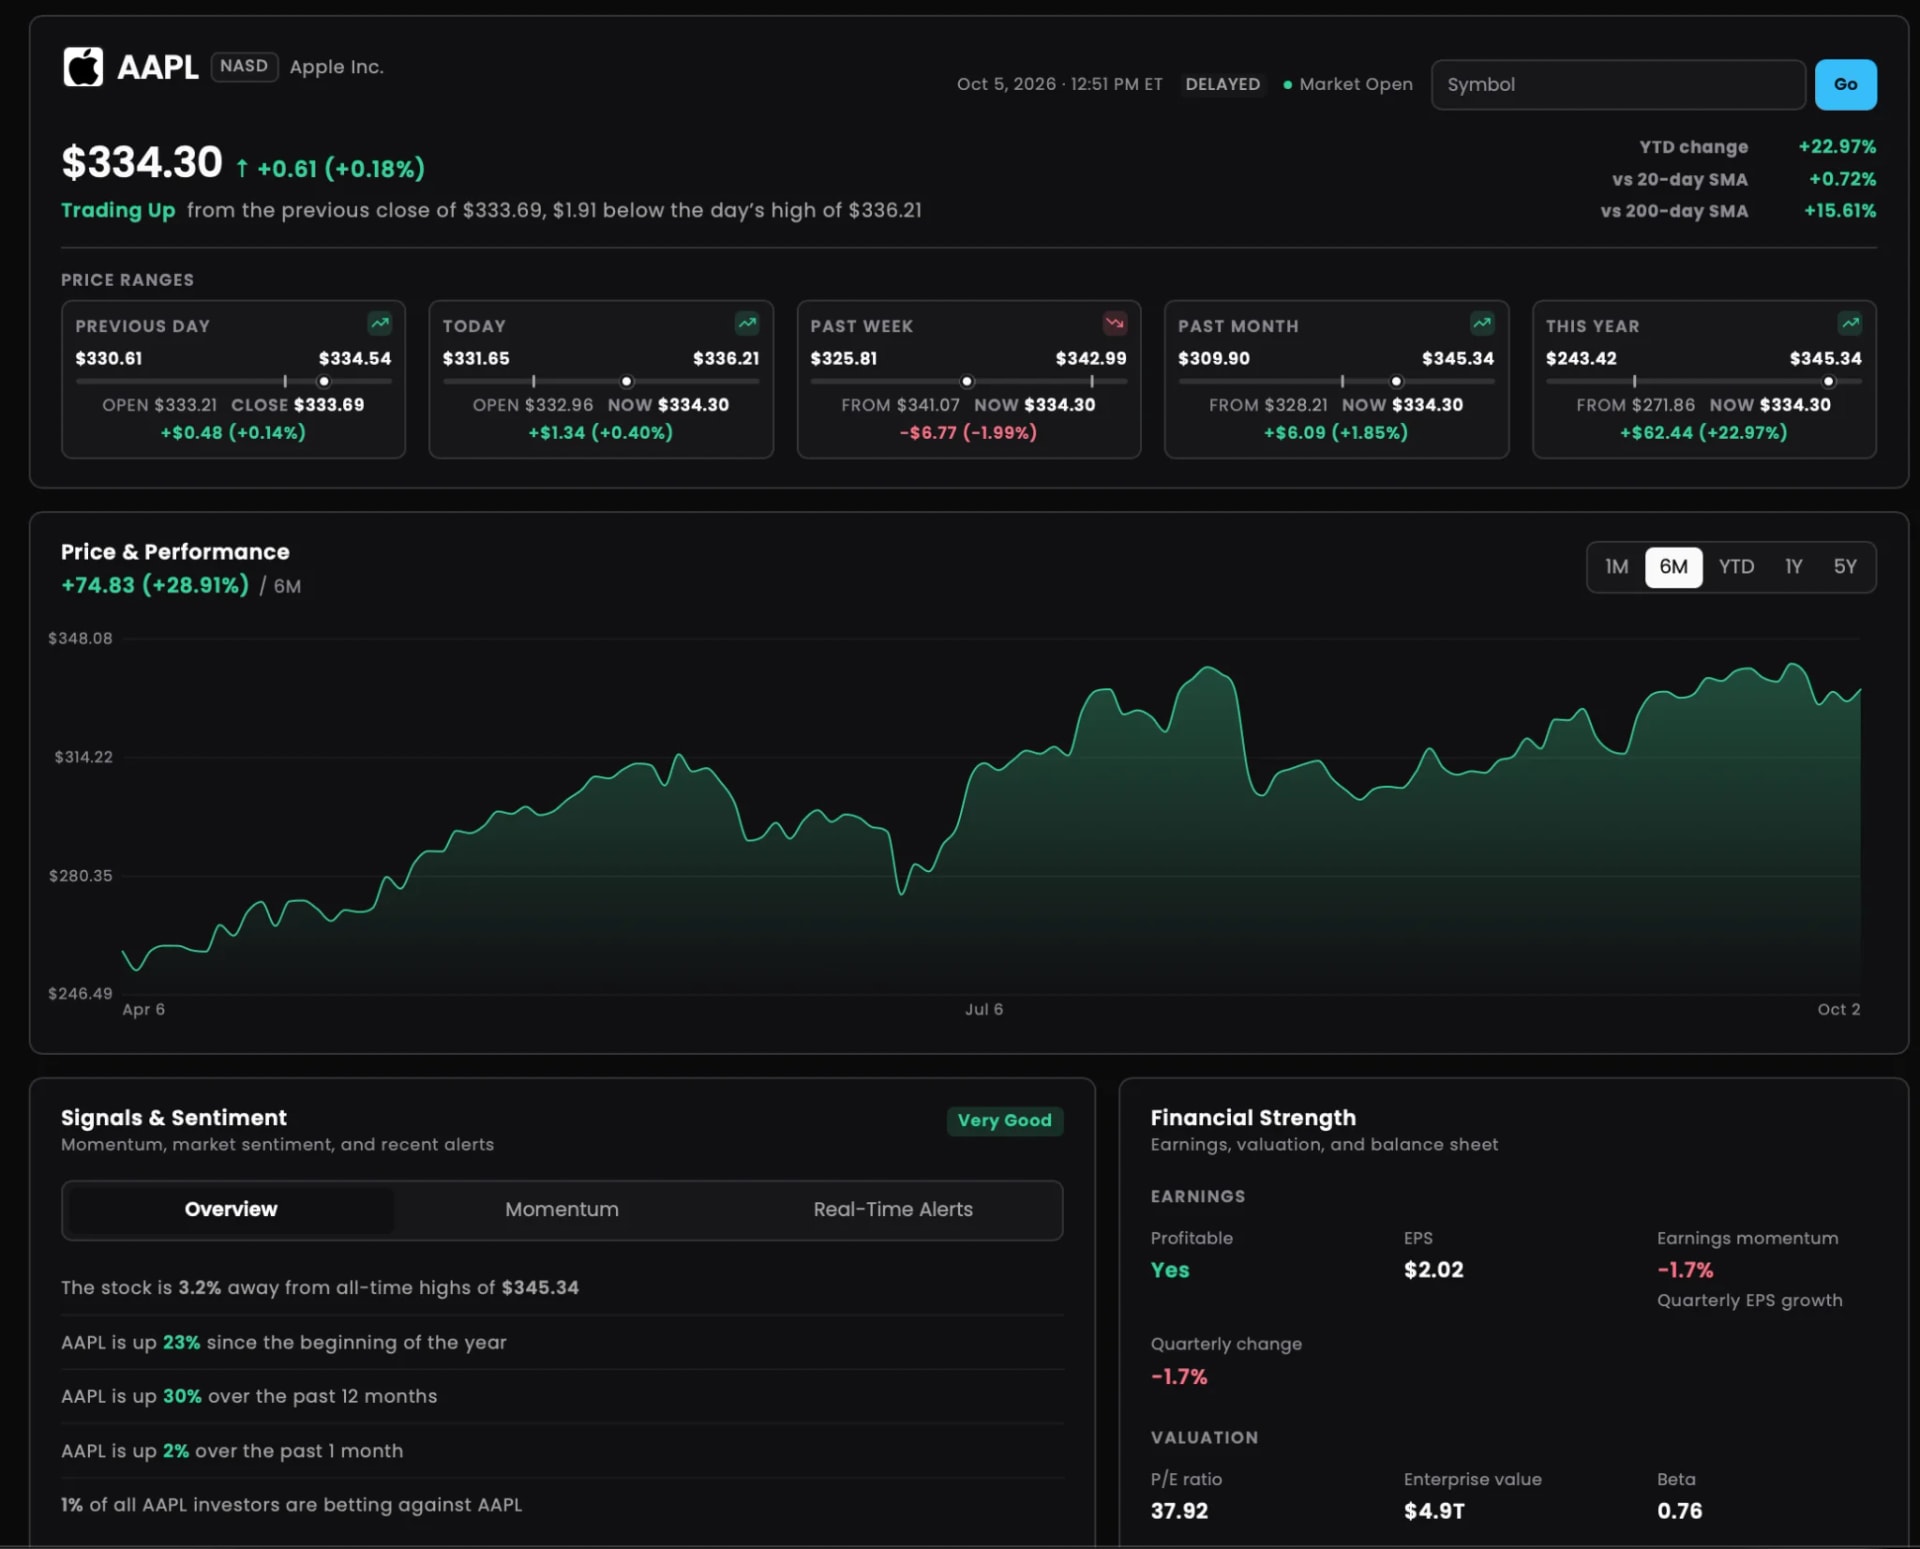This screenshot has height=1549, width=1920.
Task: Click the $334.30 current price headline
Action: coord(142,162)
